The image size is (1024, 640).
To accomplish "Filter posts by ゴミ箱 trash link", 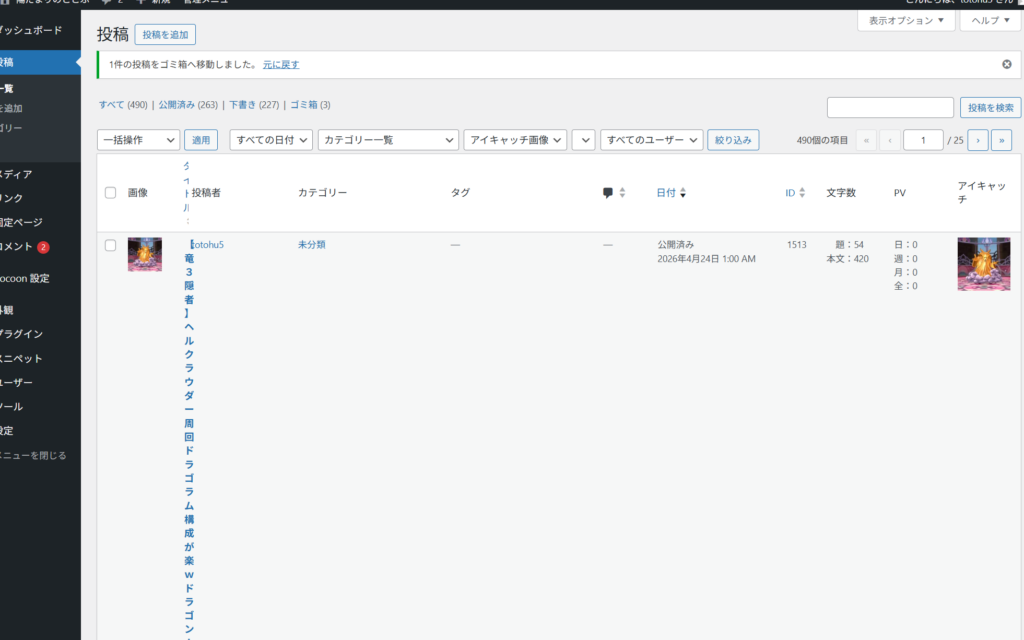I will (x=303, y=105).
